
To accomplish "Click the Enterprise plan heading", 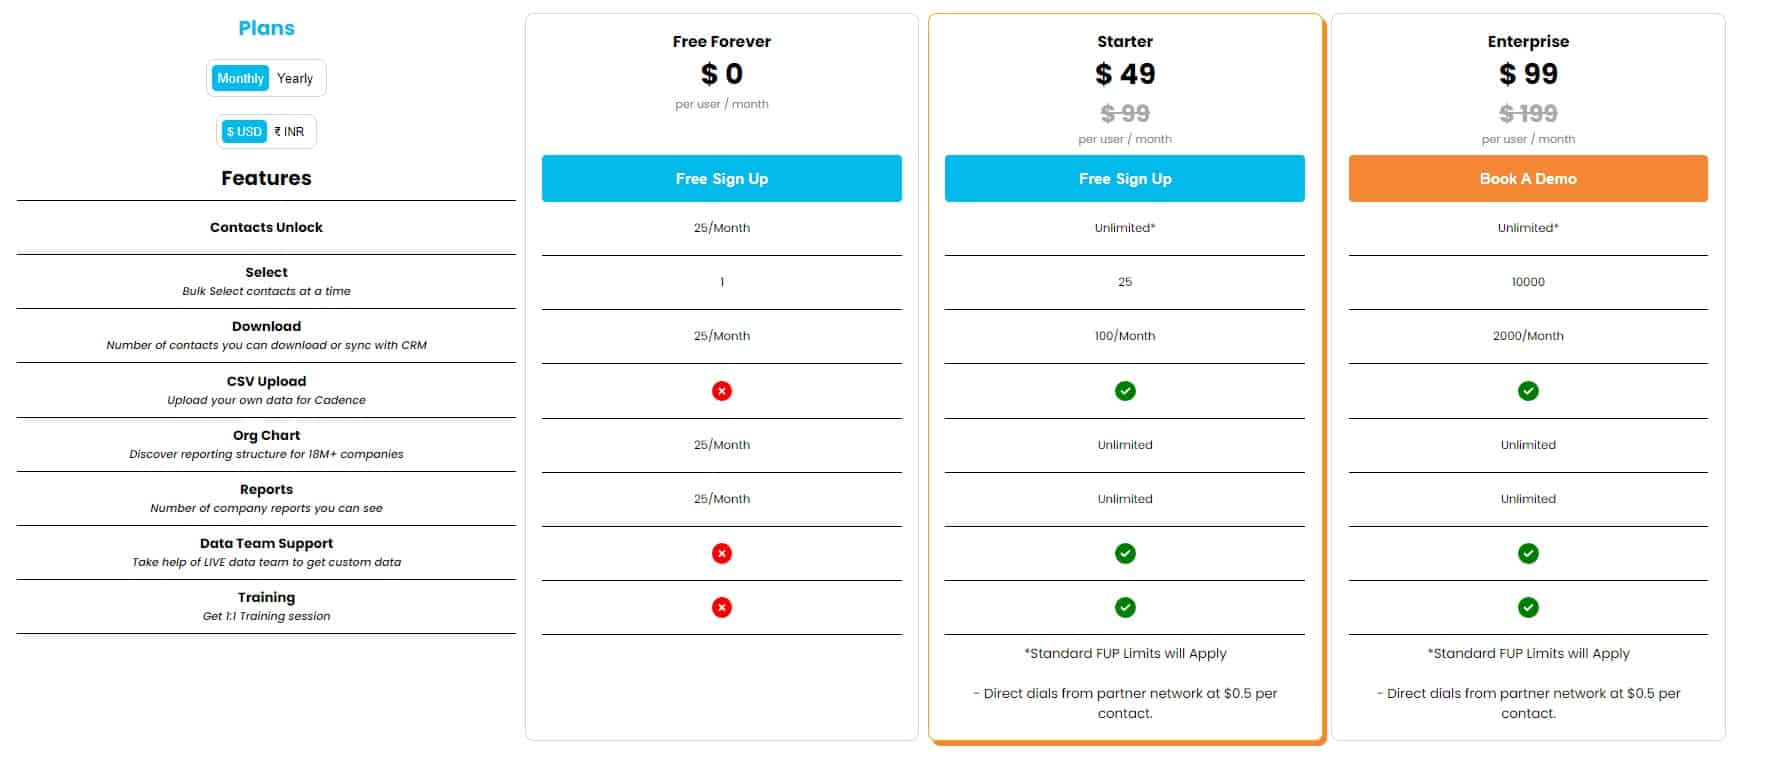I will [1528, 41].
